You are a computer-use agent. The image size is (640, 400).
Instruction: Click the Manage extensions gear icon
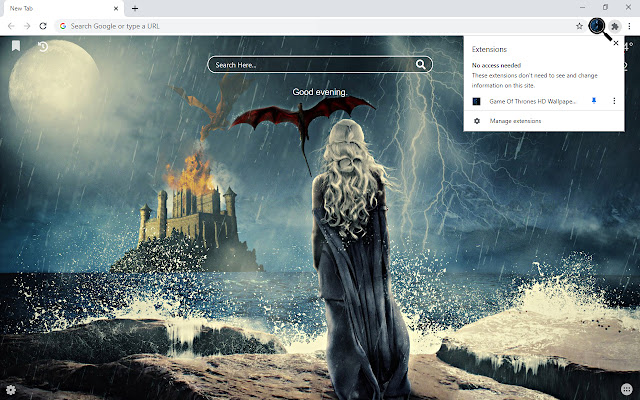point(477,121)
